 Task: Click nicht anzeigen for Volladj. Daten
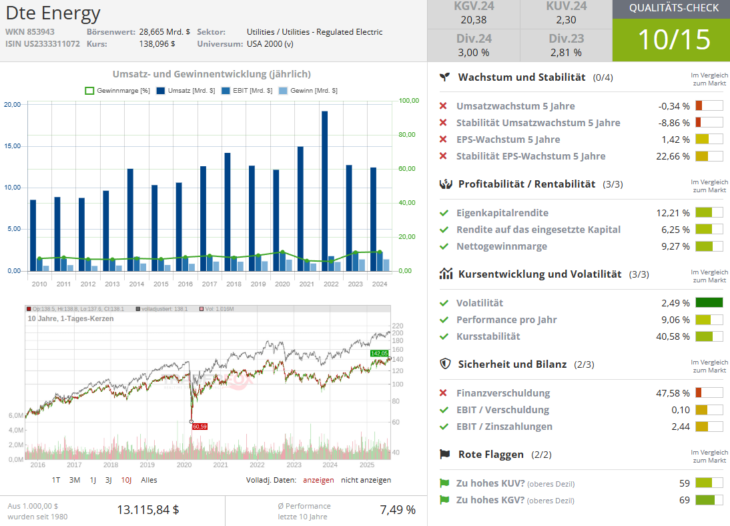366,480
